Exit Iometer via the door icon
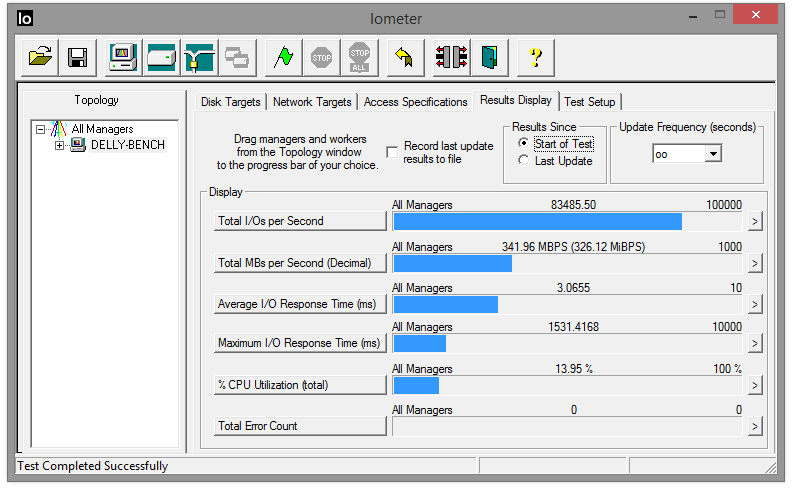The width and height of the screenshot is (792, 491). [489, 58]
